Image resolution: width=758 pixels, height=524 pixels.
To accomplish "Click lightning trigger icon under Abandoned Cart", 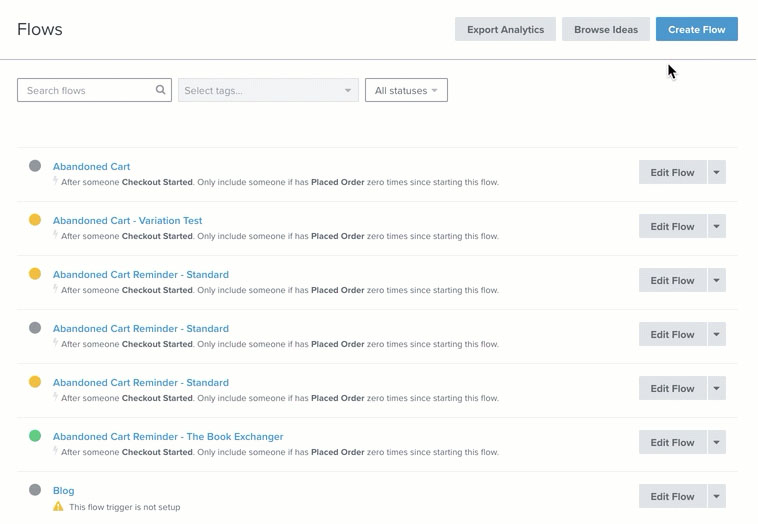I will [x=56, y=182].
